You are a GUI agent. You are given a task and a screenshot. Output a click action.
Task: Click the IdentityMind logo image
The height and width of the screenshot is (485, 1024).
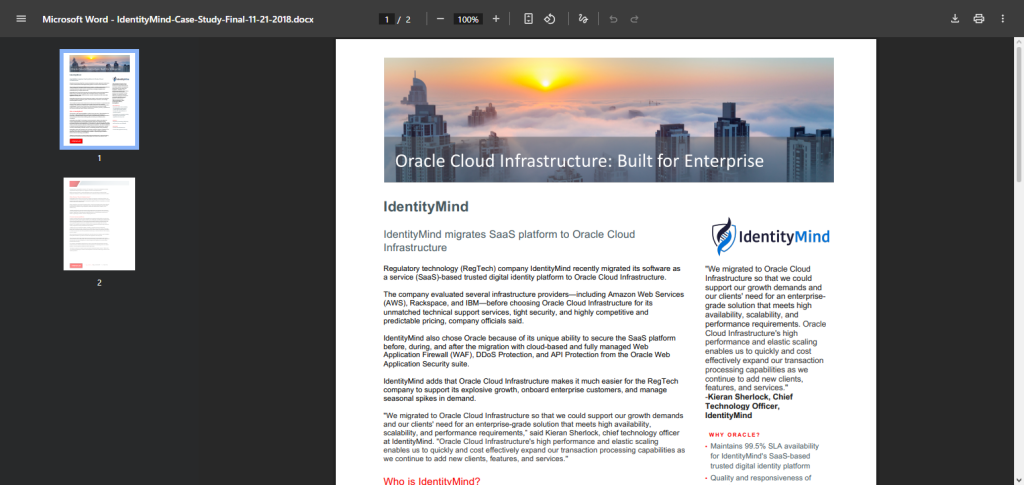(x=771, y=236)
